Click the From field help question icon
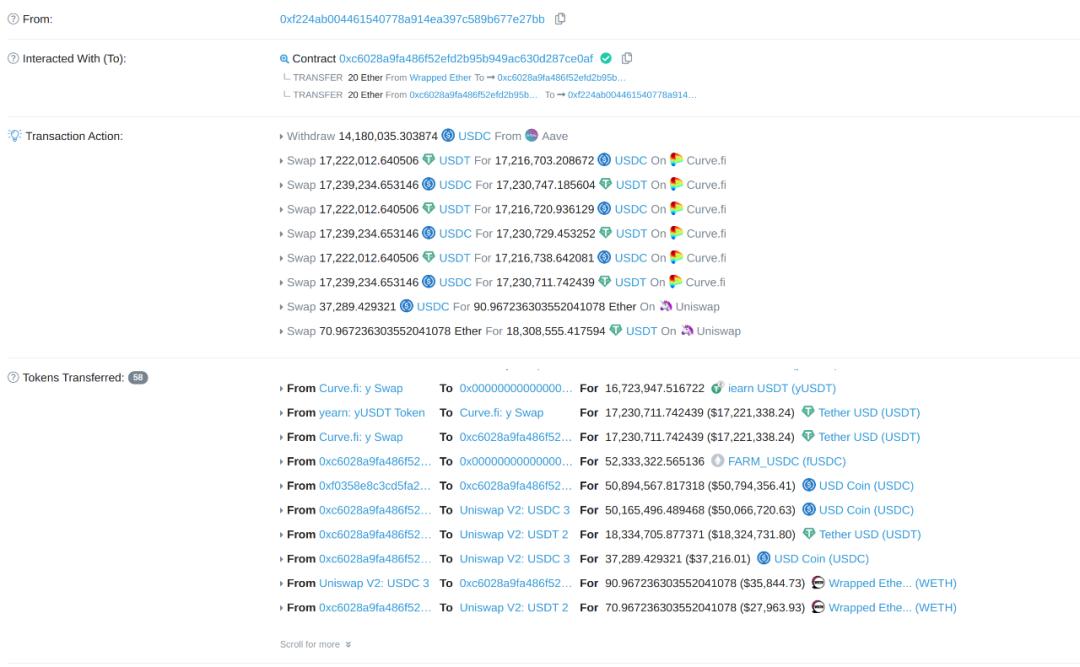Image resolution: width=1080 pixels, height=667 pixels. [x=13, y=19]
